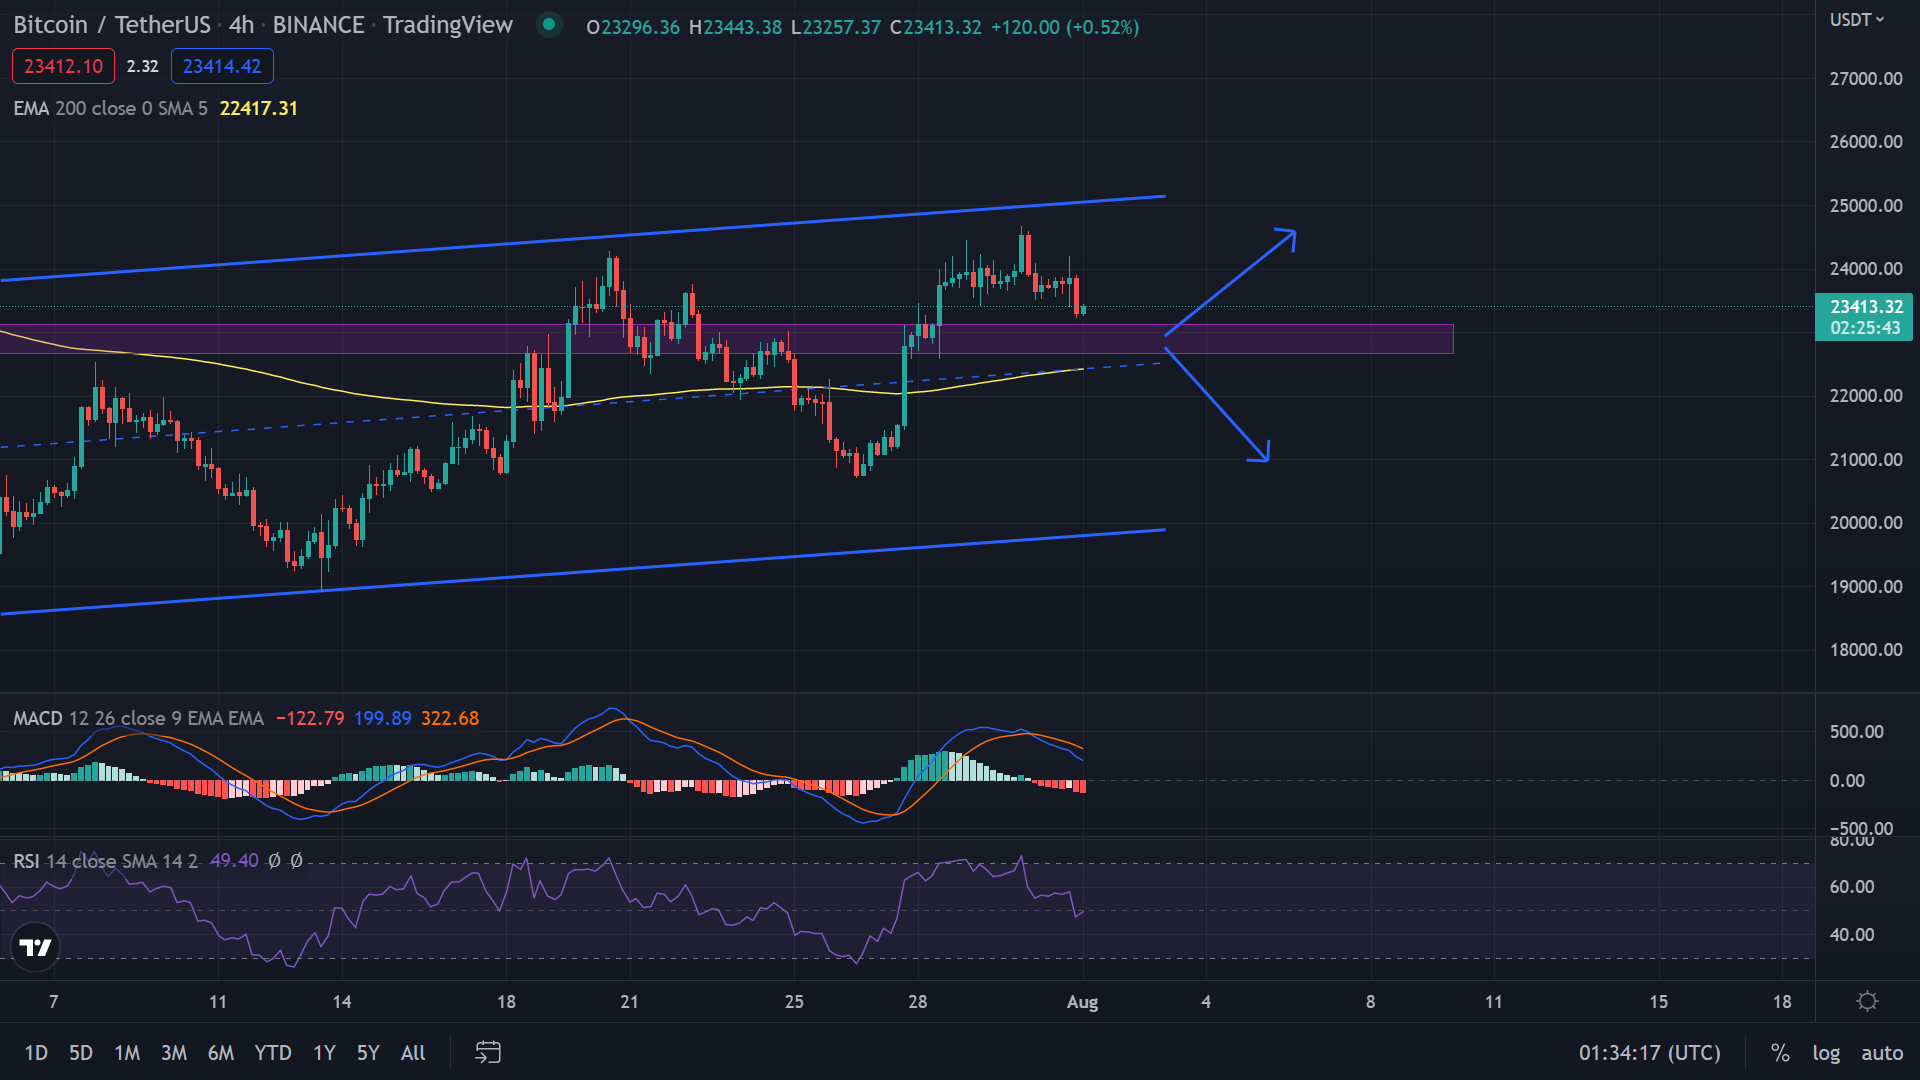This screenshot has width=1920, height=1080.
Task: Click the green market status dot
Action: (x=549, y=24)
